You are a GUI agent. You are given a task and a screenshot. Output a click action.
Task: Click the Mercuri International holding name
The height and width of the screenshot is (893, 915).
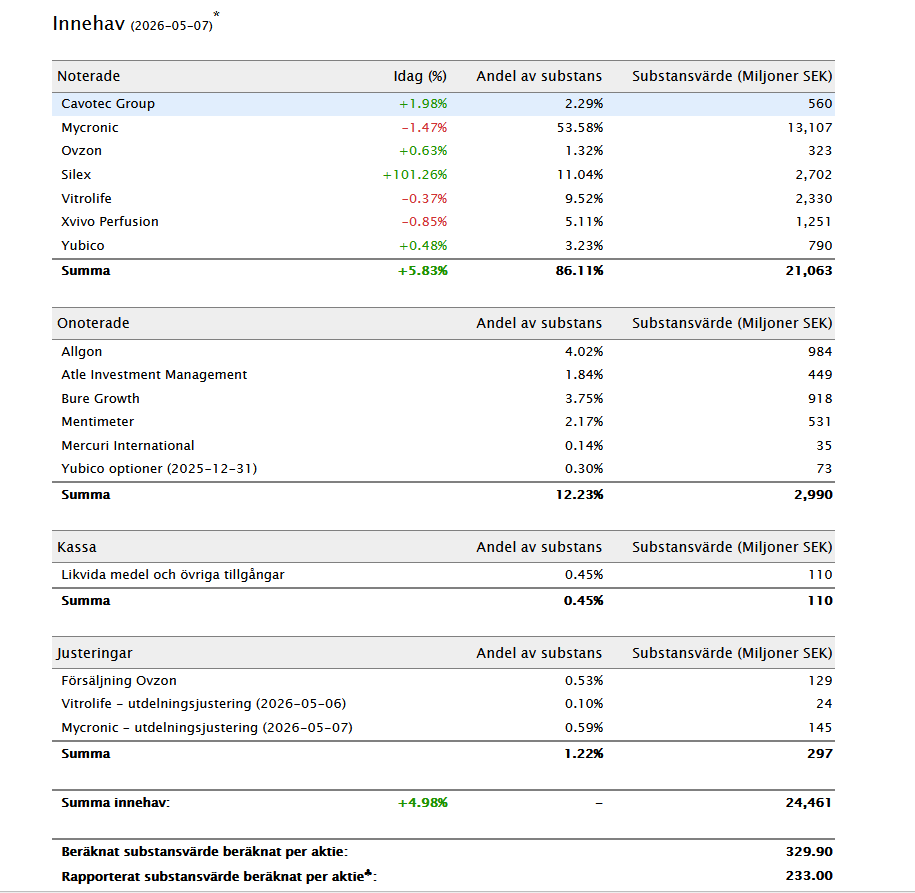point(128,446)
